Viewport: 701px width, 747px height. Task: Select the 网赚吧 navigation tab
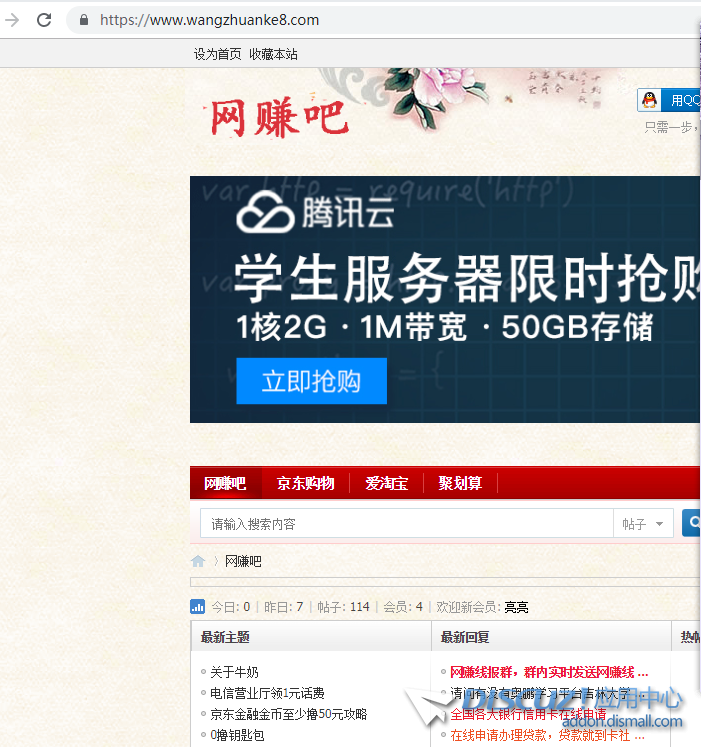pos(225,483)
